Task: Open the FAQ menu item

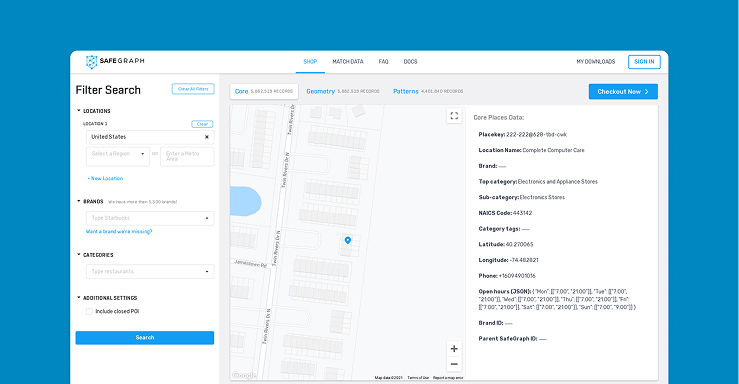Action: pyautogui.click(x=383, y=62)
